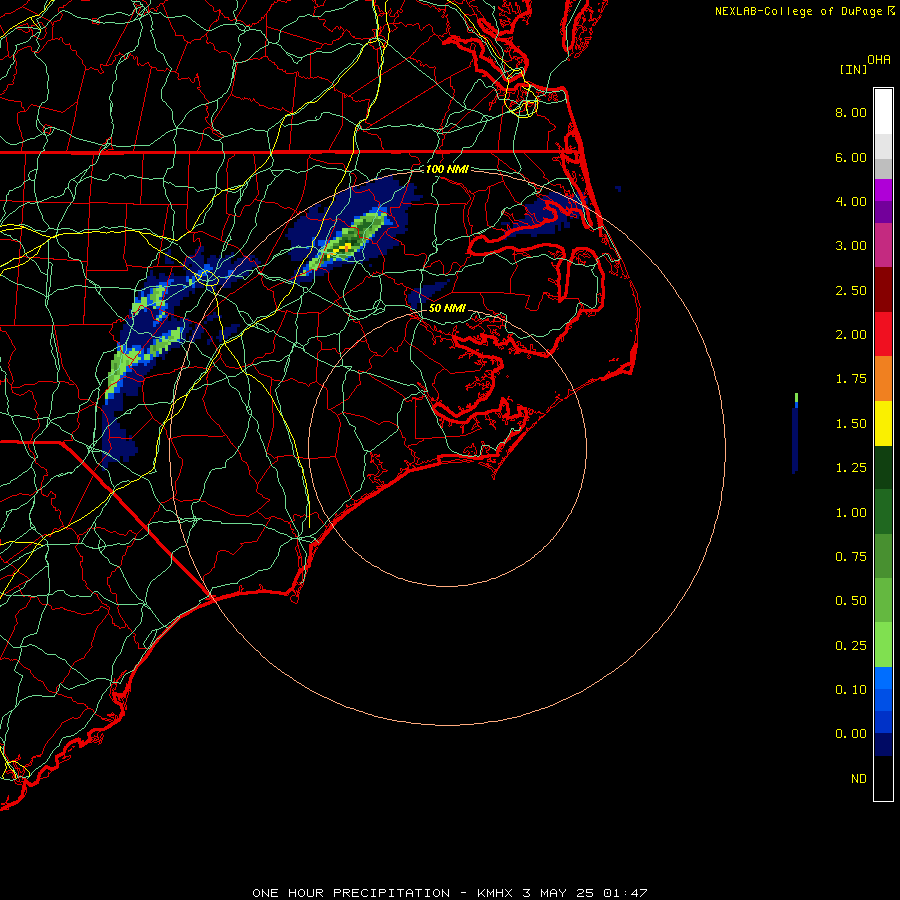
Task: Click the 0.75 legend value
Action: click(851, 557)
